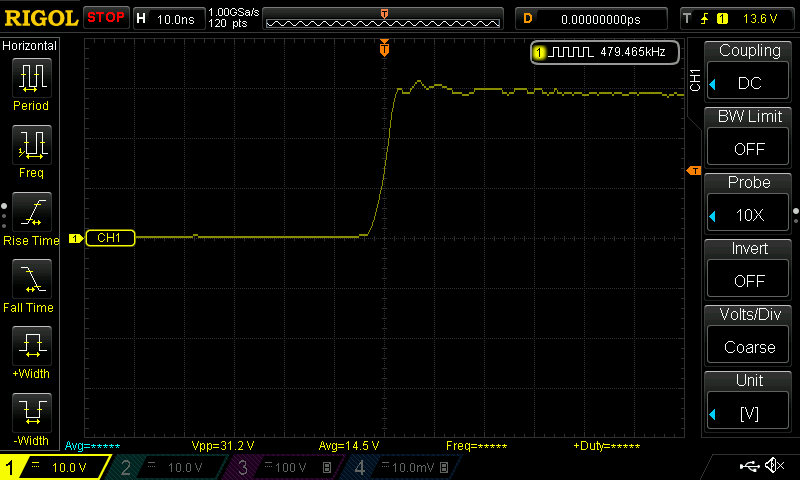Toggle Volts/Div Coarse setting
The width and height of the screenshot is (800, 480).
[748, 346]
